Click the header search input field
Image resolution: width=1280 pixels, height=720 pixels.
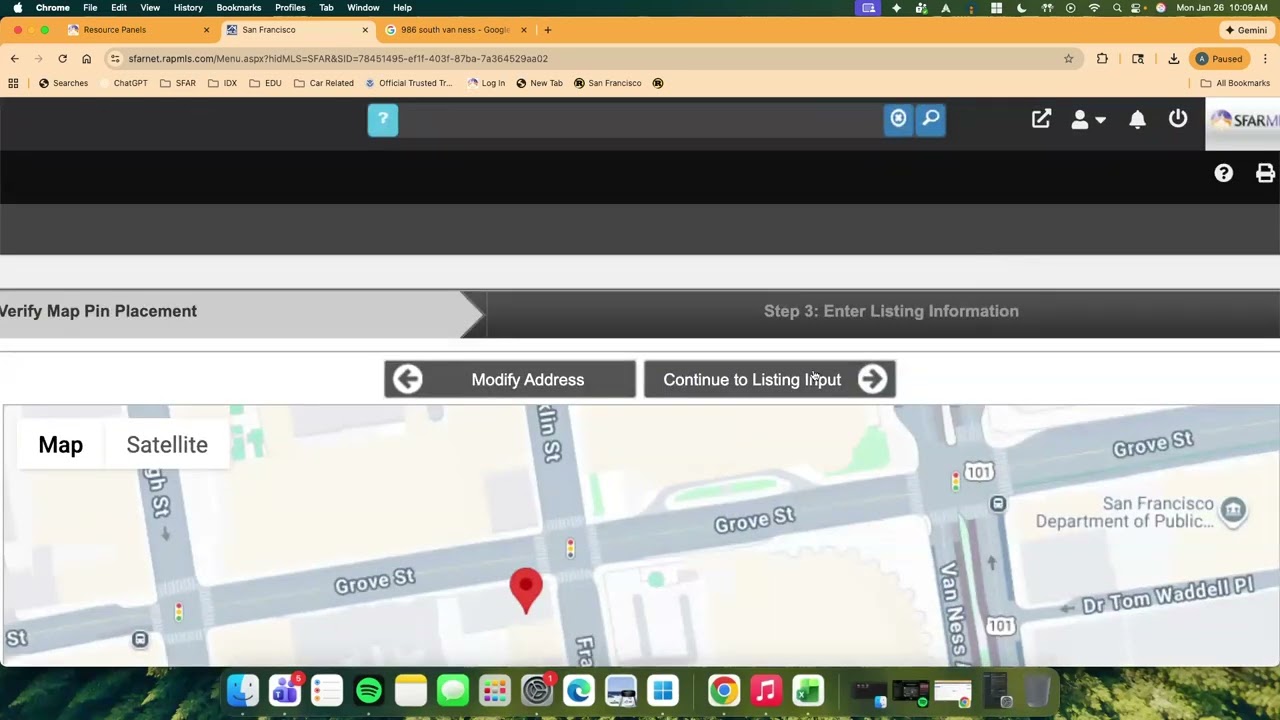tap(641, 120)
